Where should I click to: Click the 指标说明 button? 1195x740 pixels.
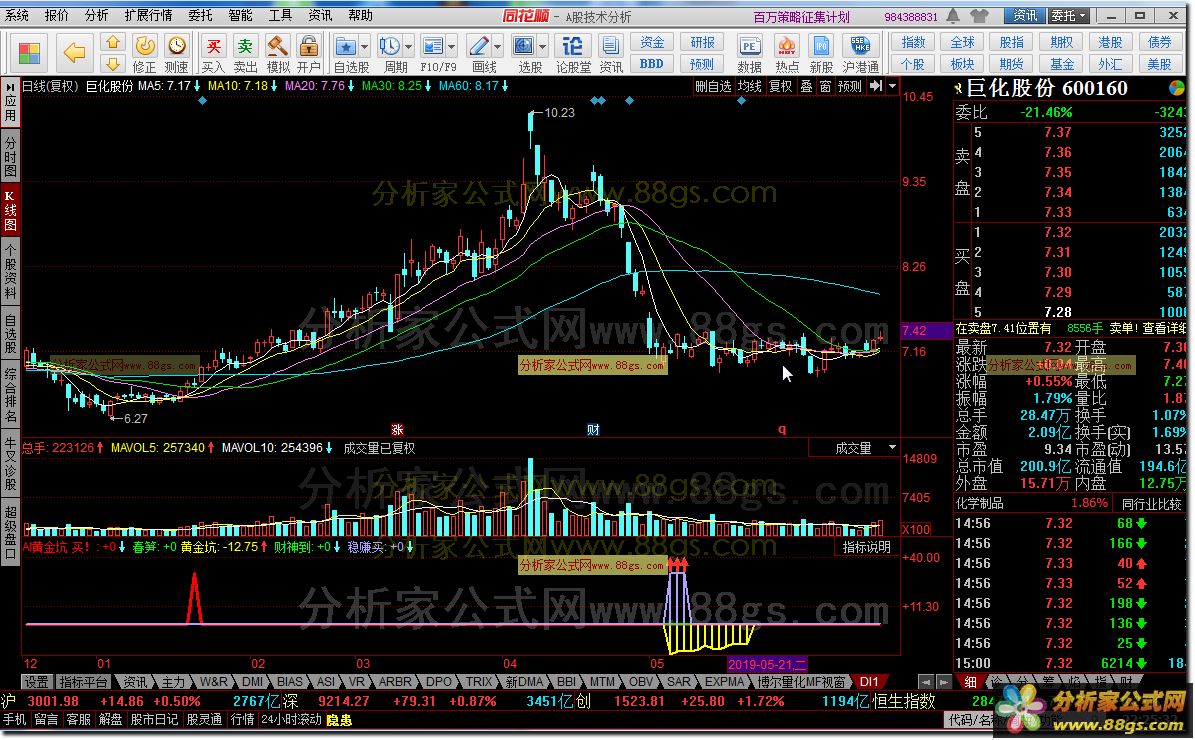[867, 547]
